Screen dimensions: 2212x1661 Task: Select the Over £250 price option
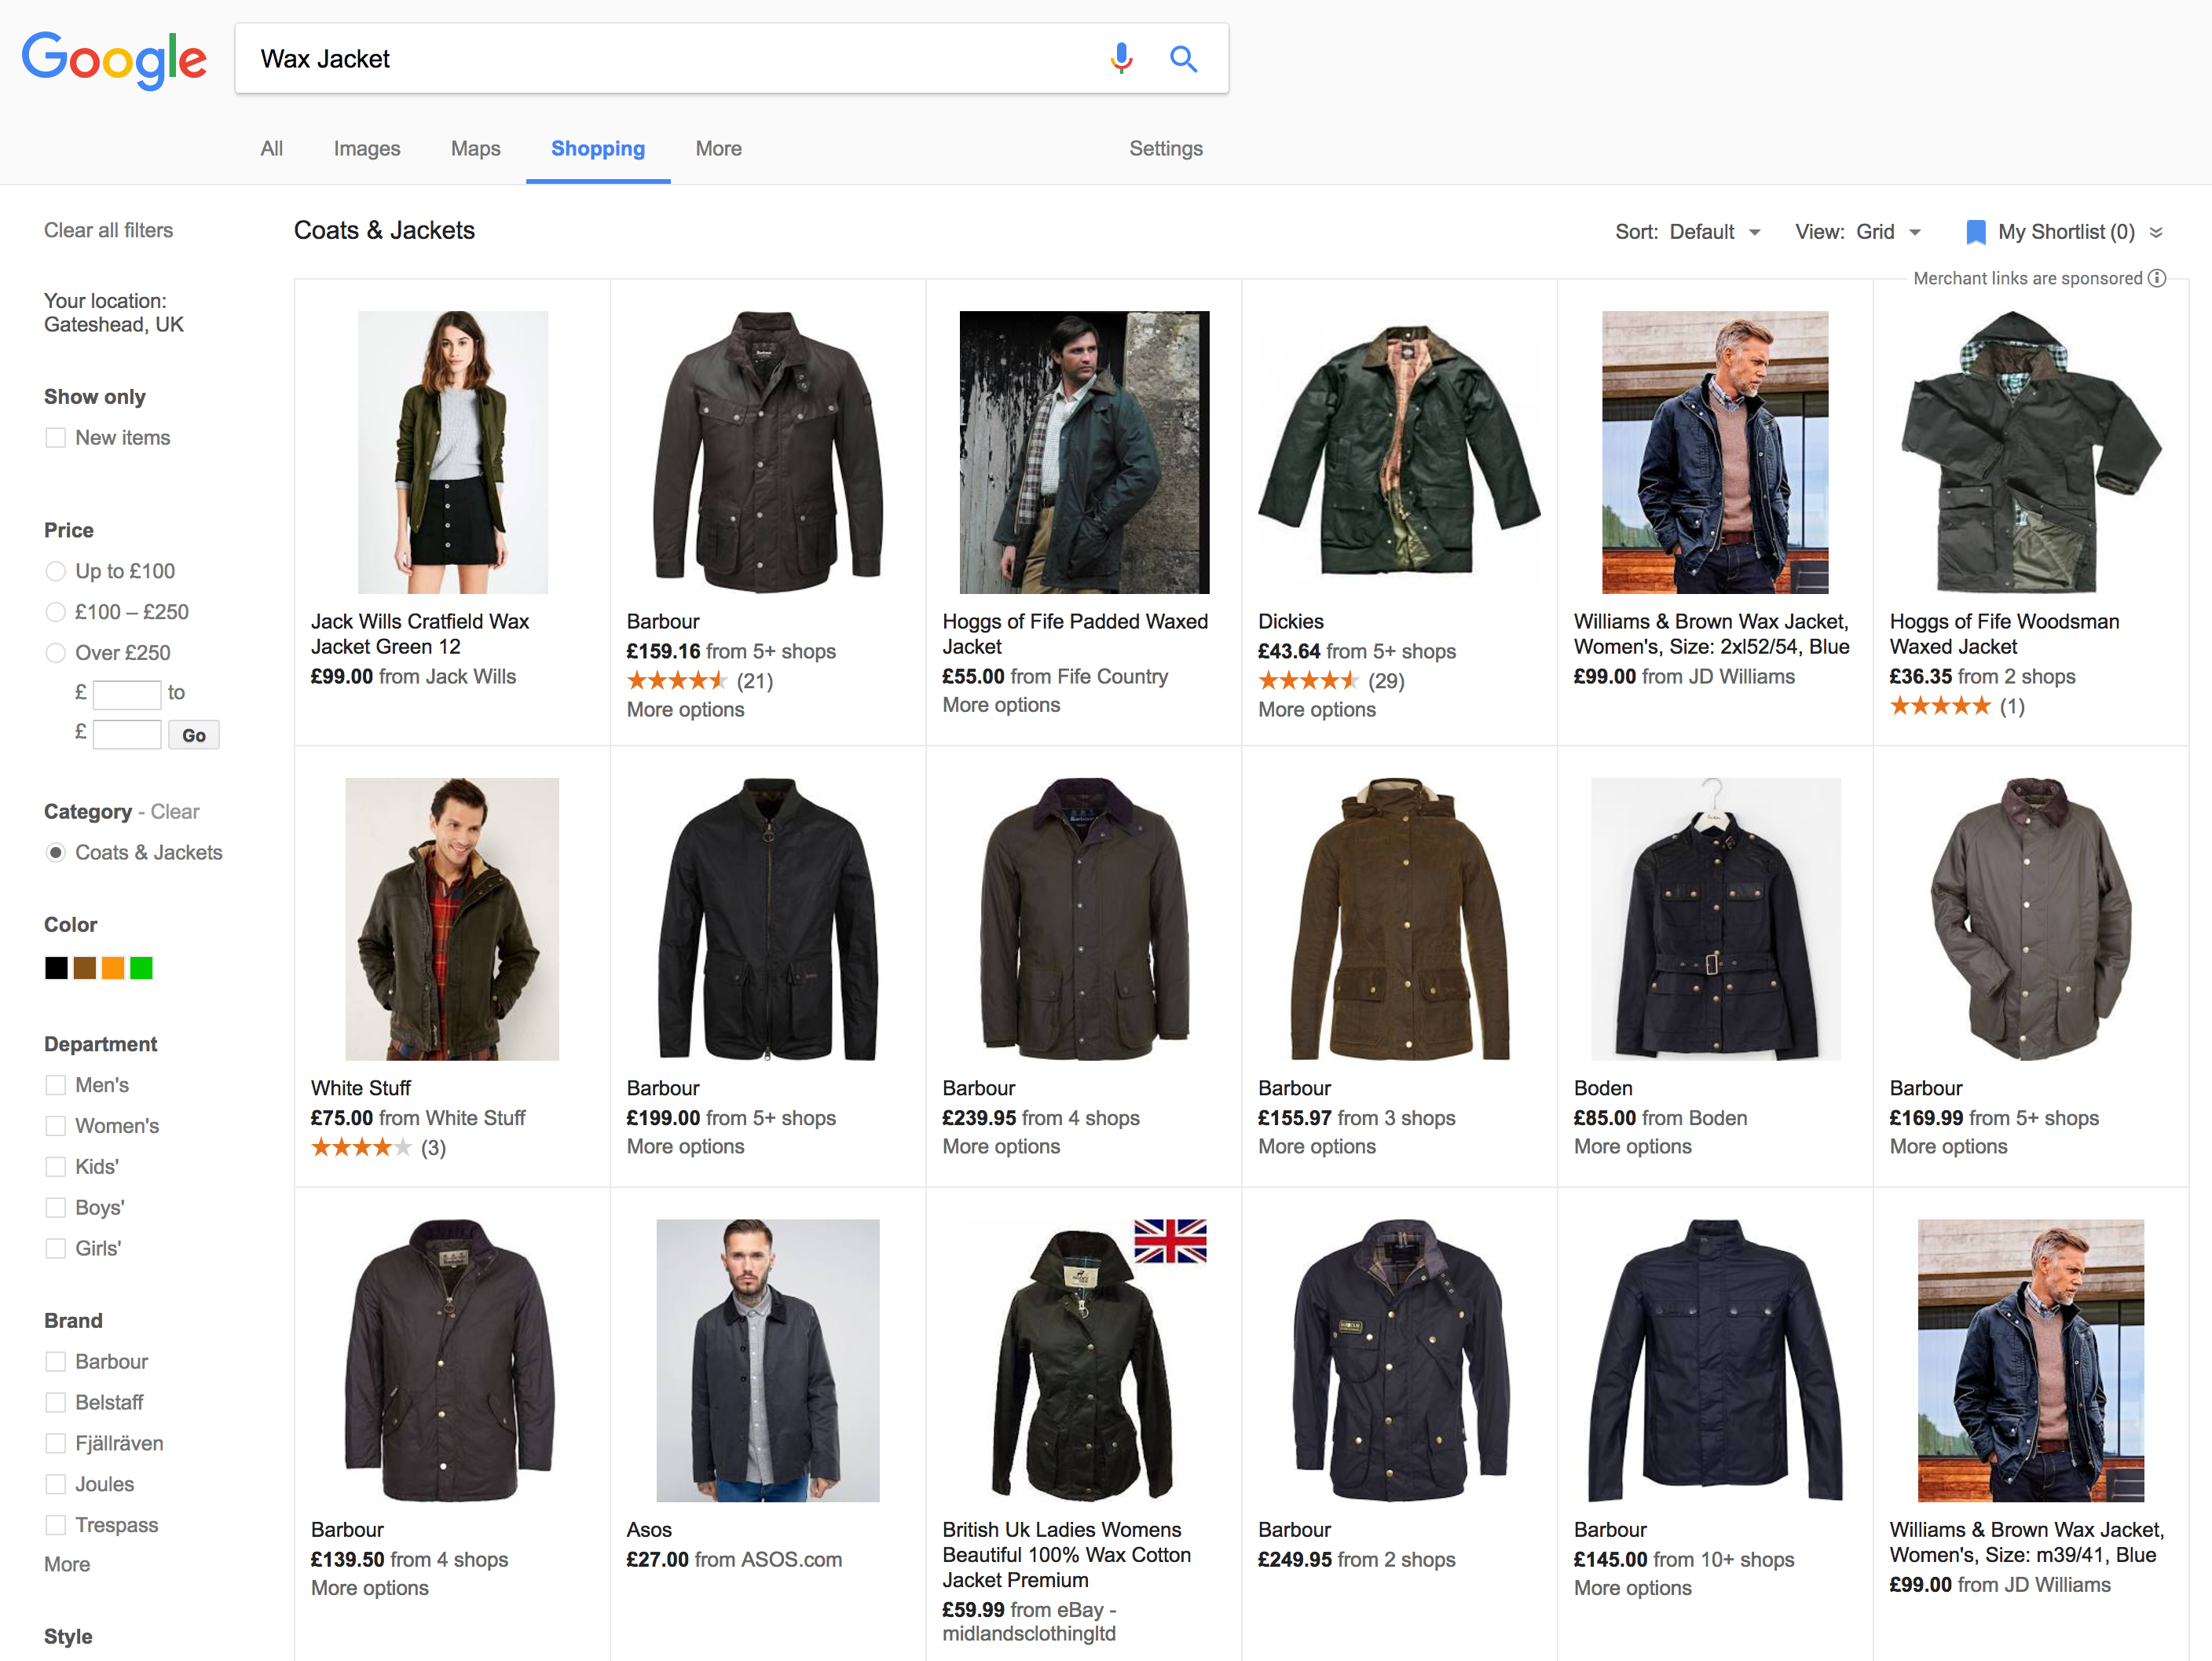(x=56, y=653)
